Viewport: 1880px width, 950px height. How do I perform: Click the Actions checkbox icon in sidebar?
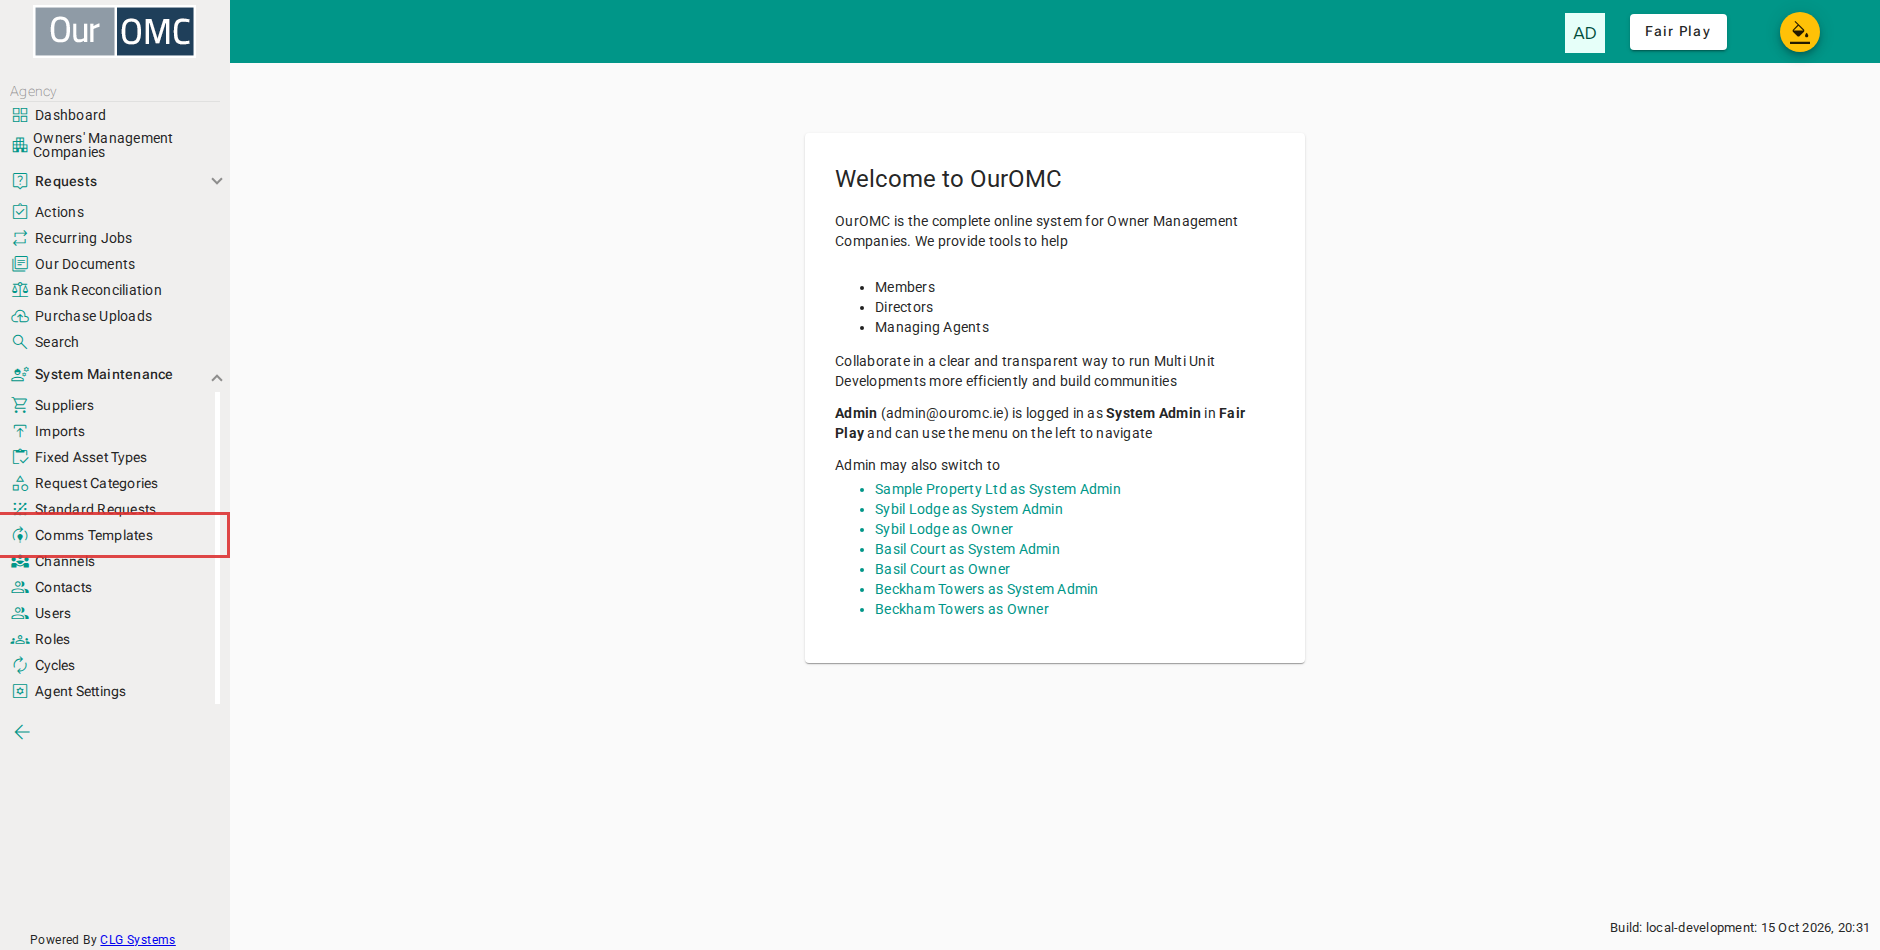pyautogui.click(x=20, y=212)
